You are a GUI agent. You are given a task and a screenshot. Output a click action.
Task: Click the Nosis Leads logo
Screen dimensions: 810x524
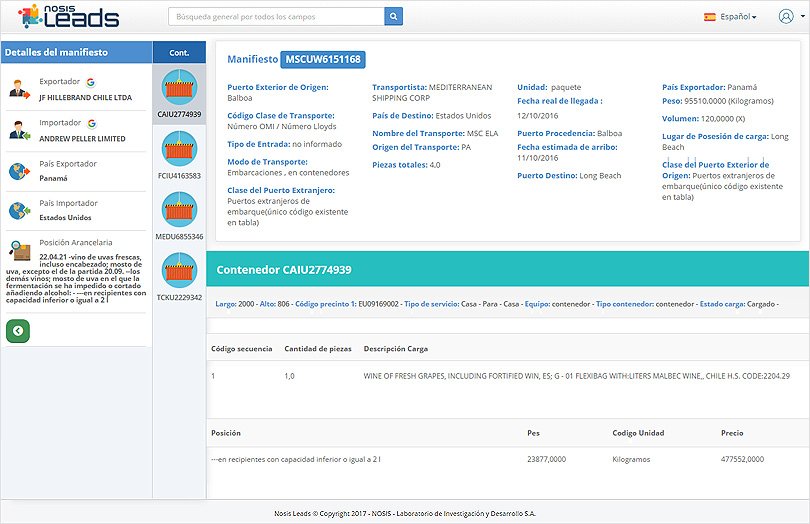click(x=68, y=16)
